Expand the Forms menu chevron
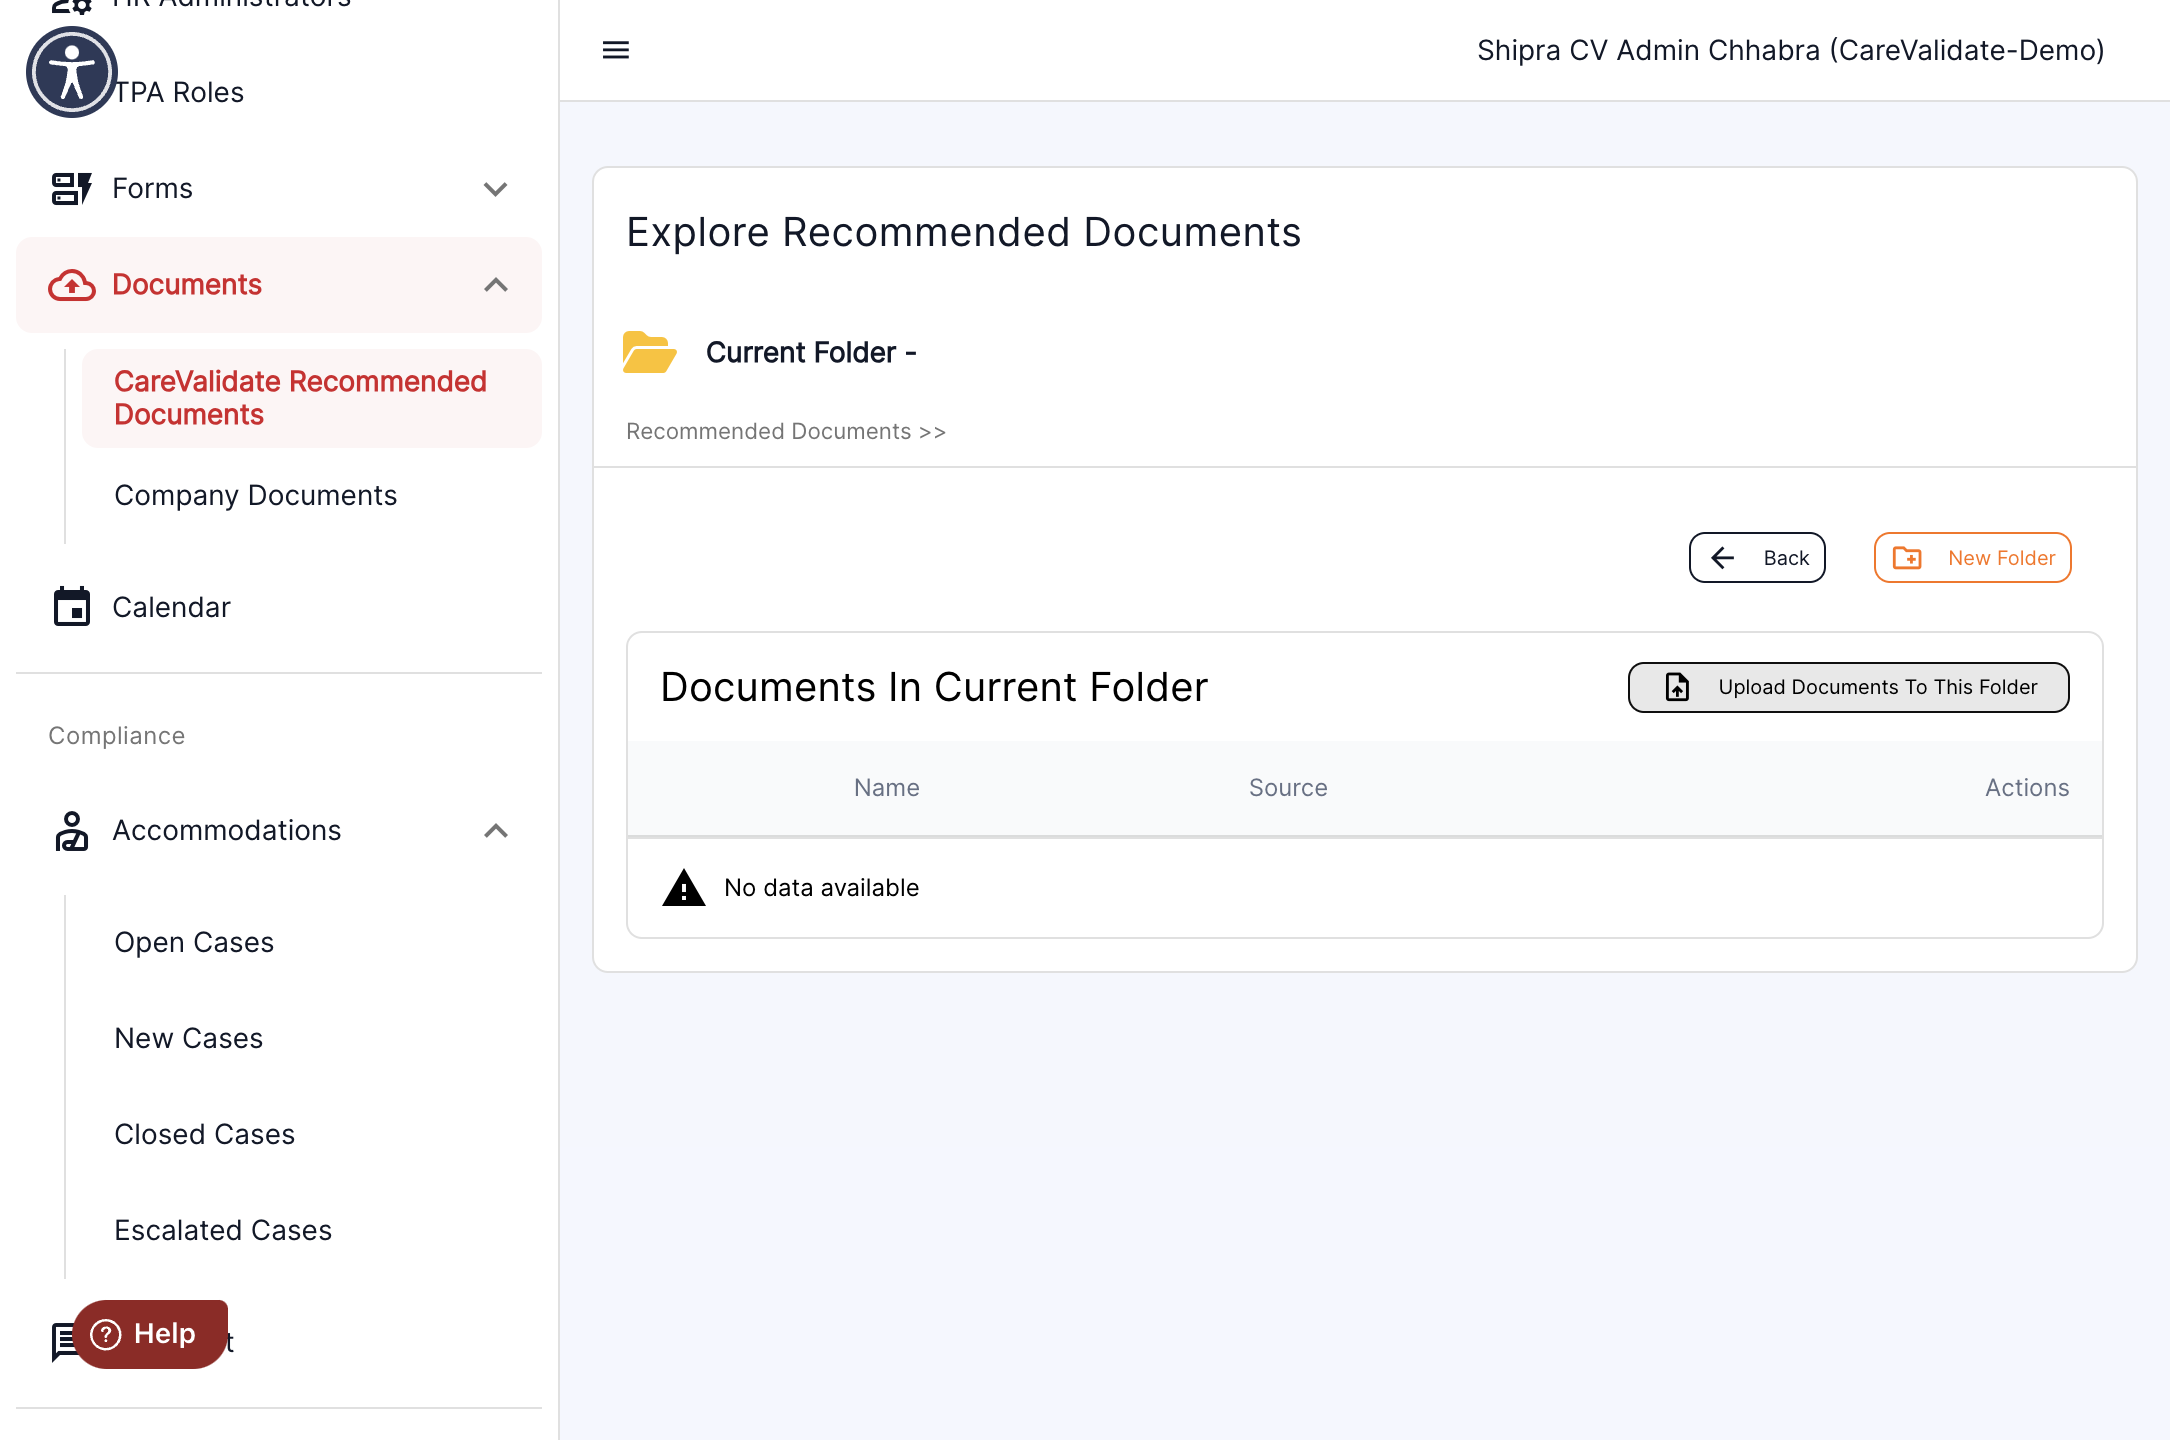The height and width of the screenshot is (1440, 2170). 496,189
